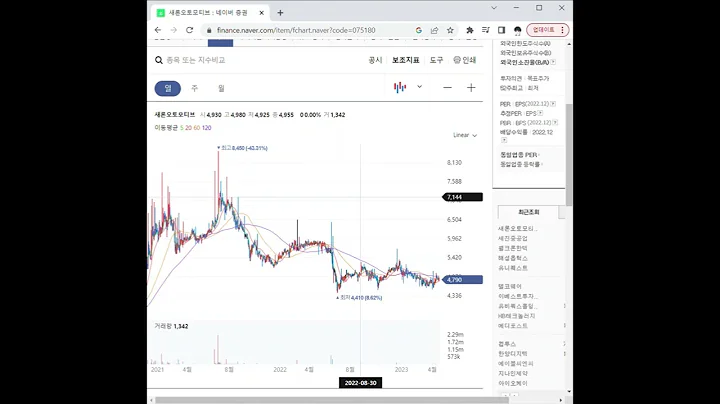The image size is (720, 404).
Task: Click the 이동평균 moving average label
Action: tap(166, 128)
